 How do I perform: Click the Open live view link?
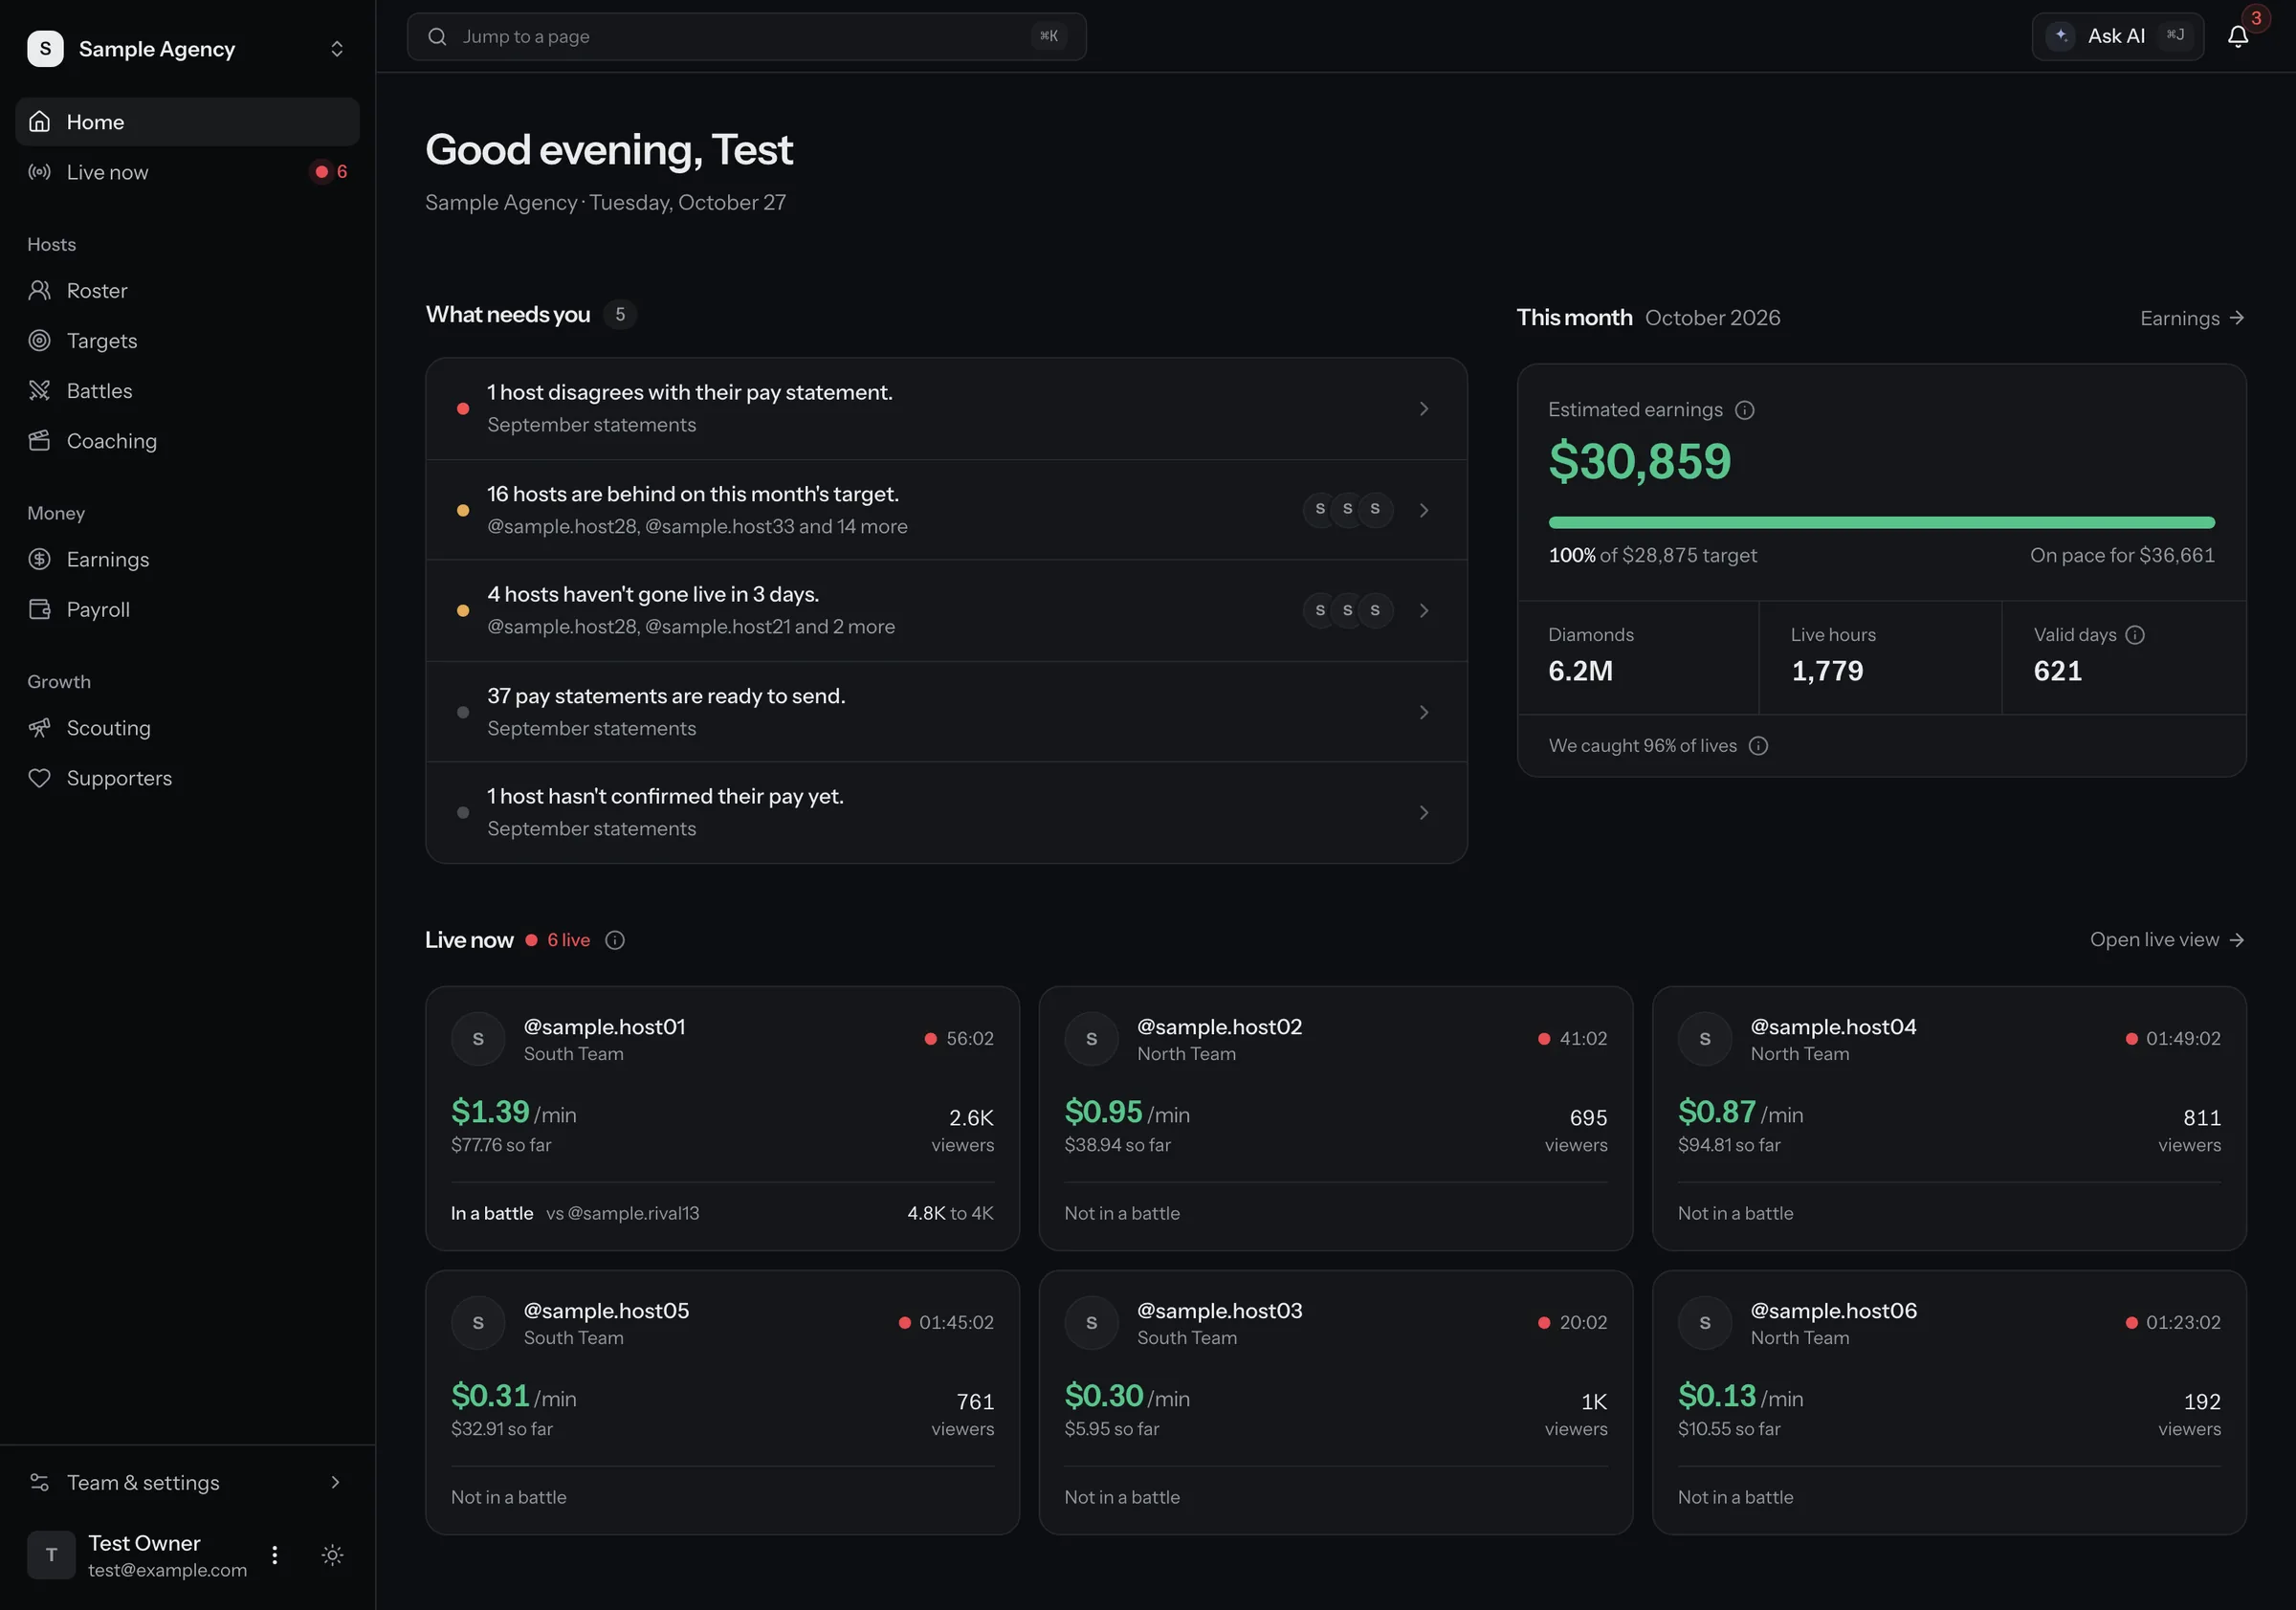pyautogui.click(x=2167, y=940)
